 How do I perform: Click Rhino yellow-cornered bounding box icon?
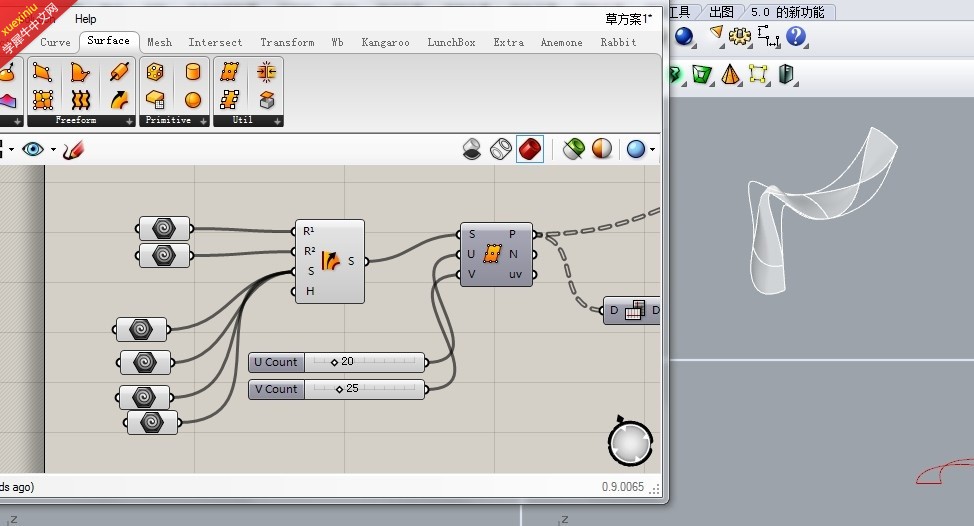[x=757, y=75]
